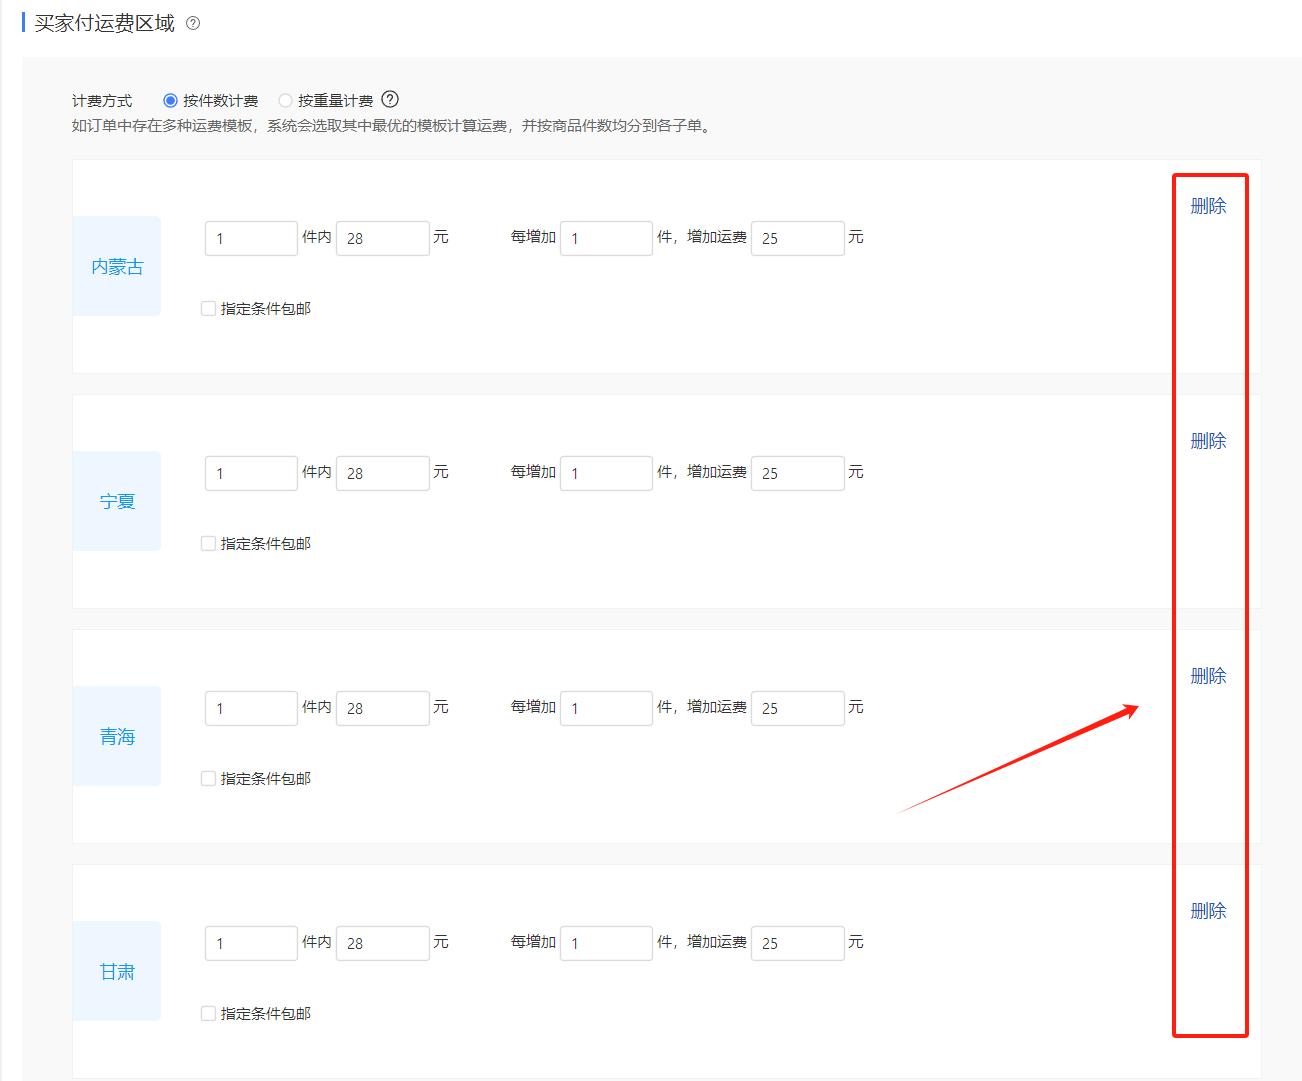Delete the 宁夏 shipping rule via 删除
1302x1081 pixels.
click(x=1208, y=440)
